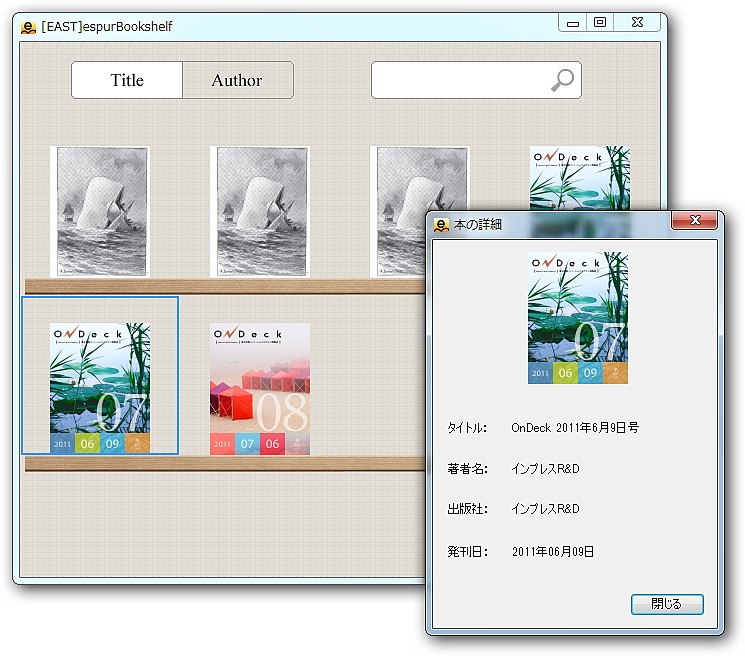The width and height of the screenshot is (745, 656).
Task: Select the first whale cover book
Action: (100, 211)
